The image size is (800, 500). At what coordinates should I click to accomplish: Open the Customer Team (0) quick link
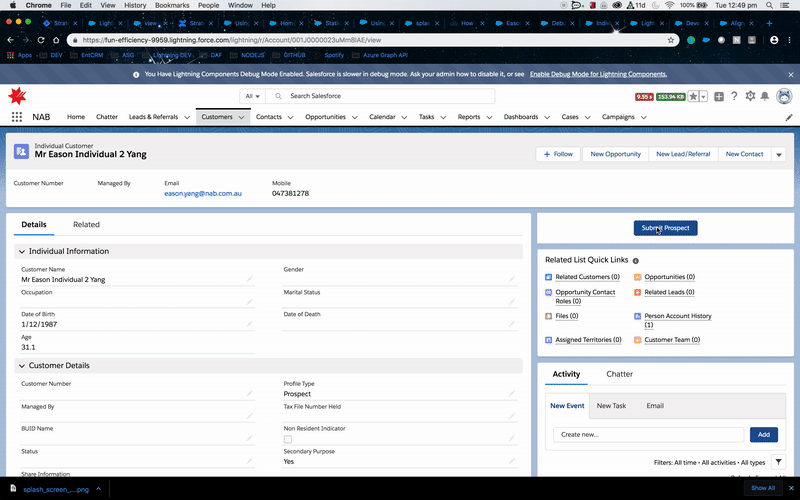pos(672,340)
